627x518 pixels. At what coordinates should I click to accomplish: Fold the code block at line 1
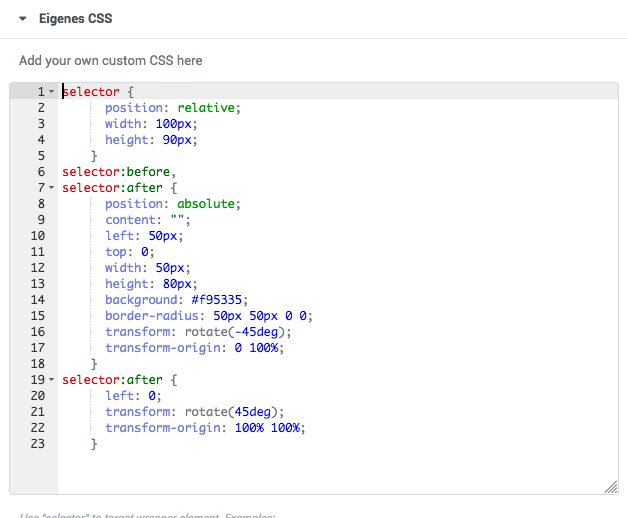[x=51, y=92]
